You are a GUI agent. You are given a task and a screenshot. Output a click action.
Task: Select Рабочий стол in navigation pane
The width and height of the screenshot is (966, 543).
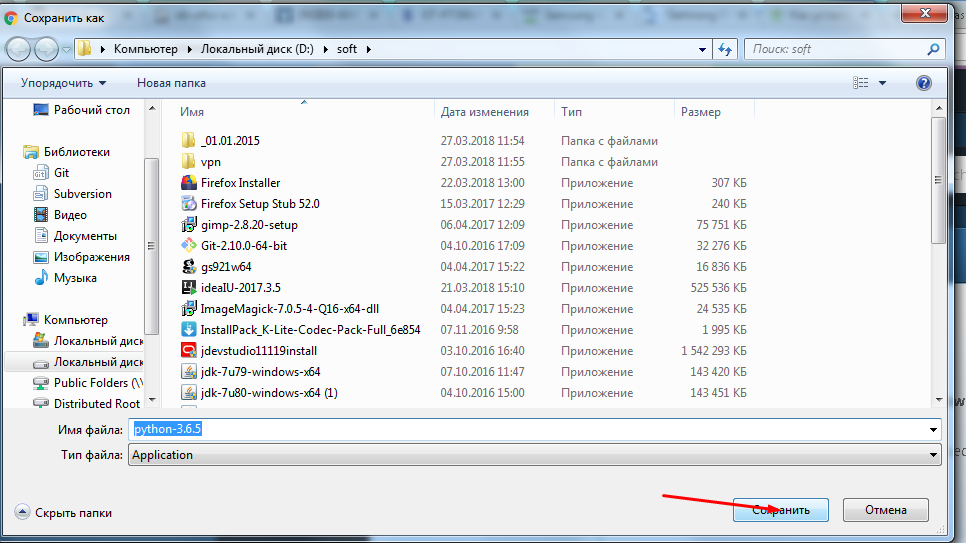81,110
